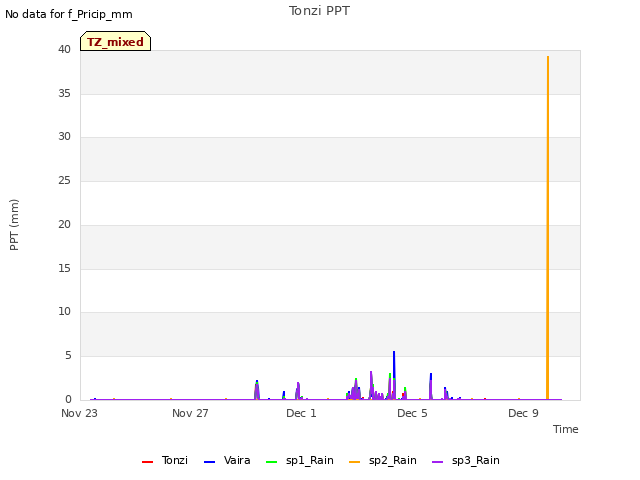Click the Nov 27 x-axis tick label
The height and width of the screenshot is (480, 640).
[190, 413]
